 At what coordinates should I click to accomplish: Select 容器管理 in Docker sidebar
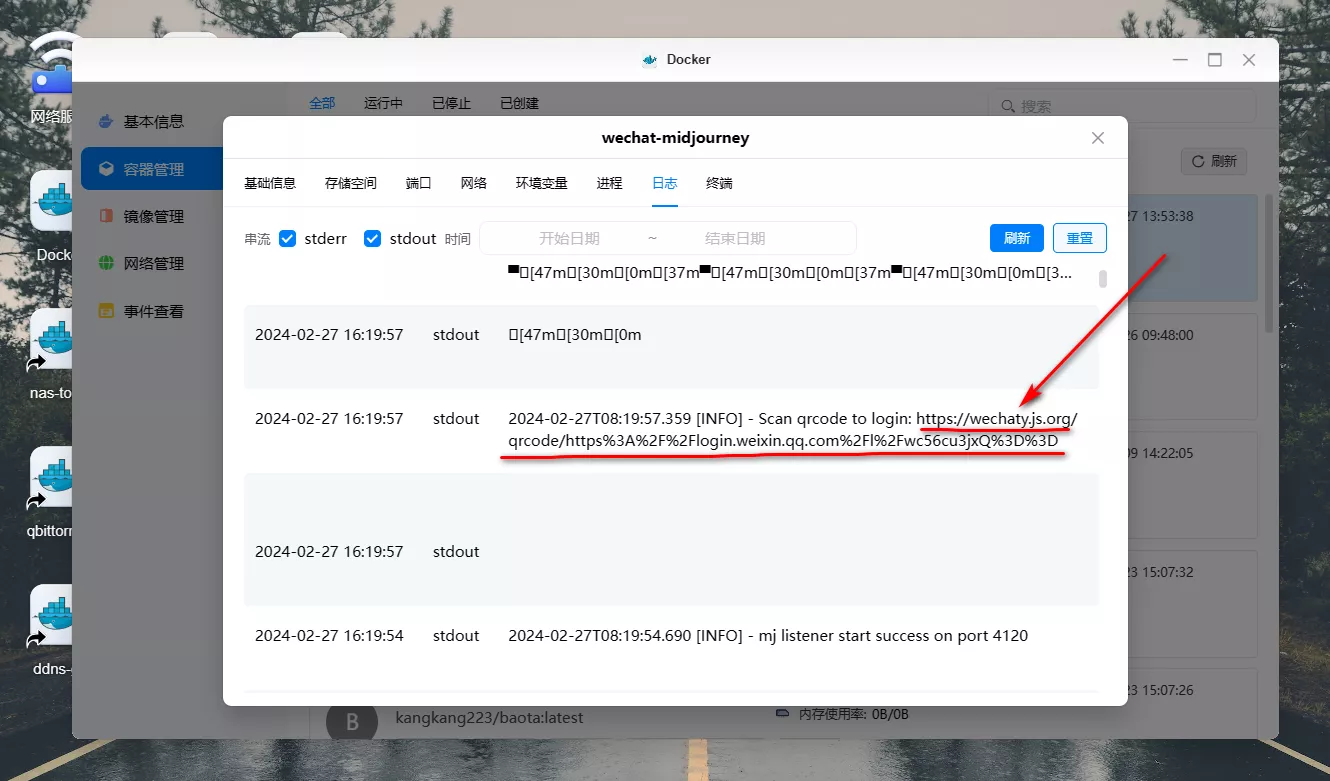(152, 169)
